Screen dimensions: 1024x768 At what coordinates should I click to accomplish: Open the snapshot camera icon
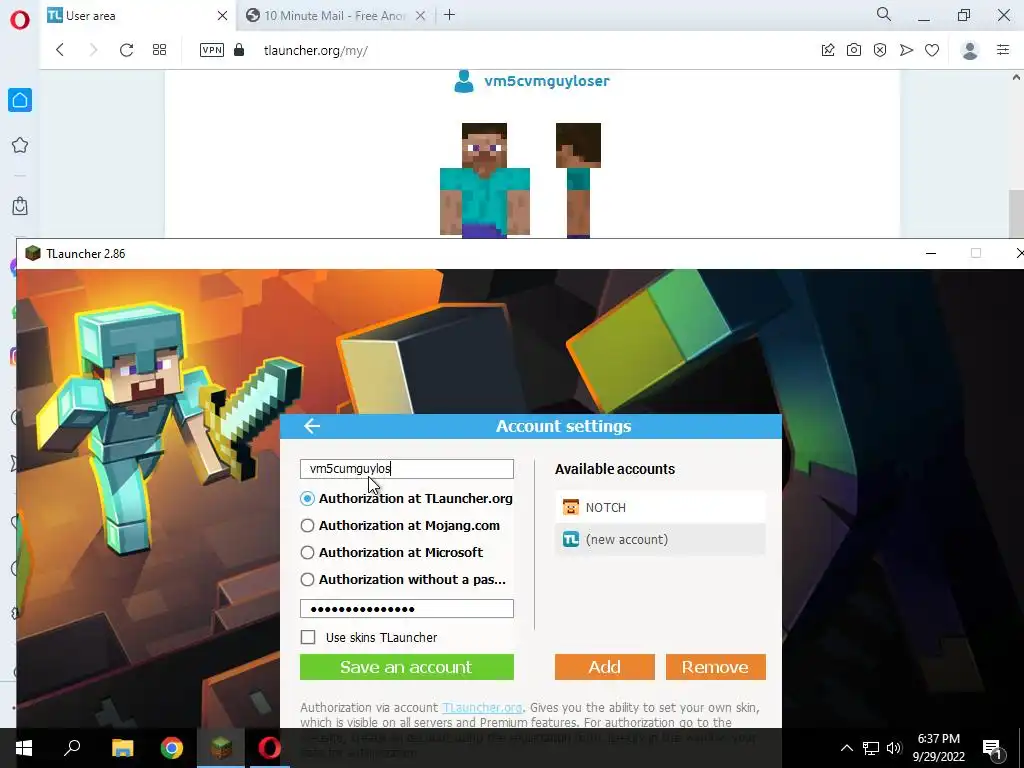[854, 50]
